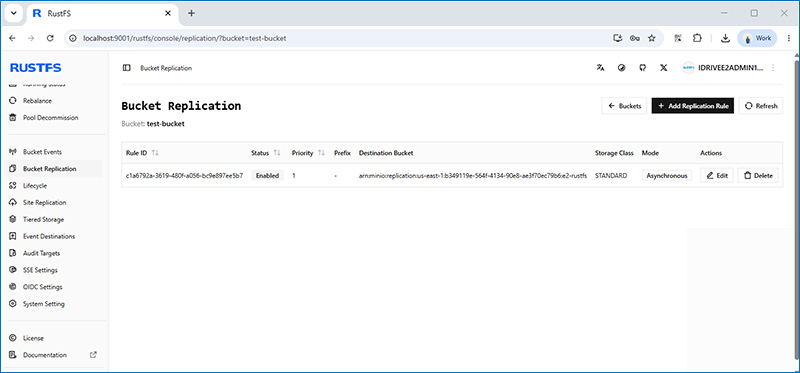Select rule ID c1a6792a-3619-480f text

click(184, 176)
